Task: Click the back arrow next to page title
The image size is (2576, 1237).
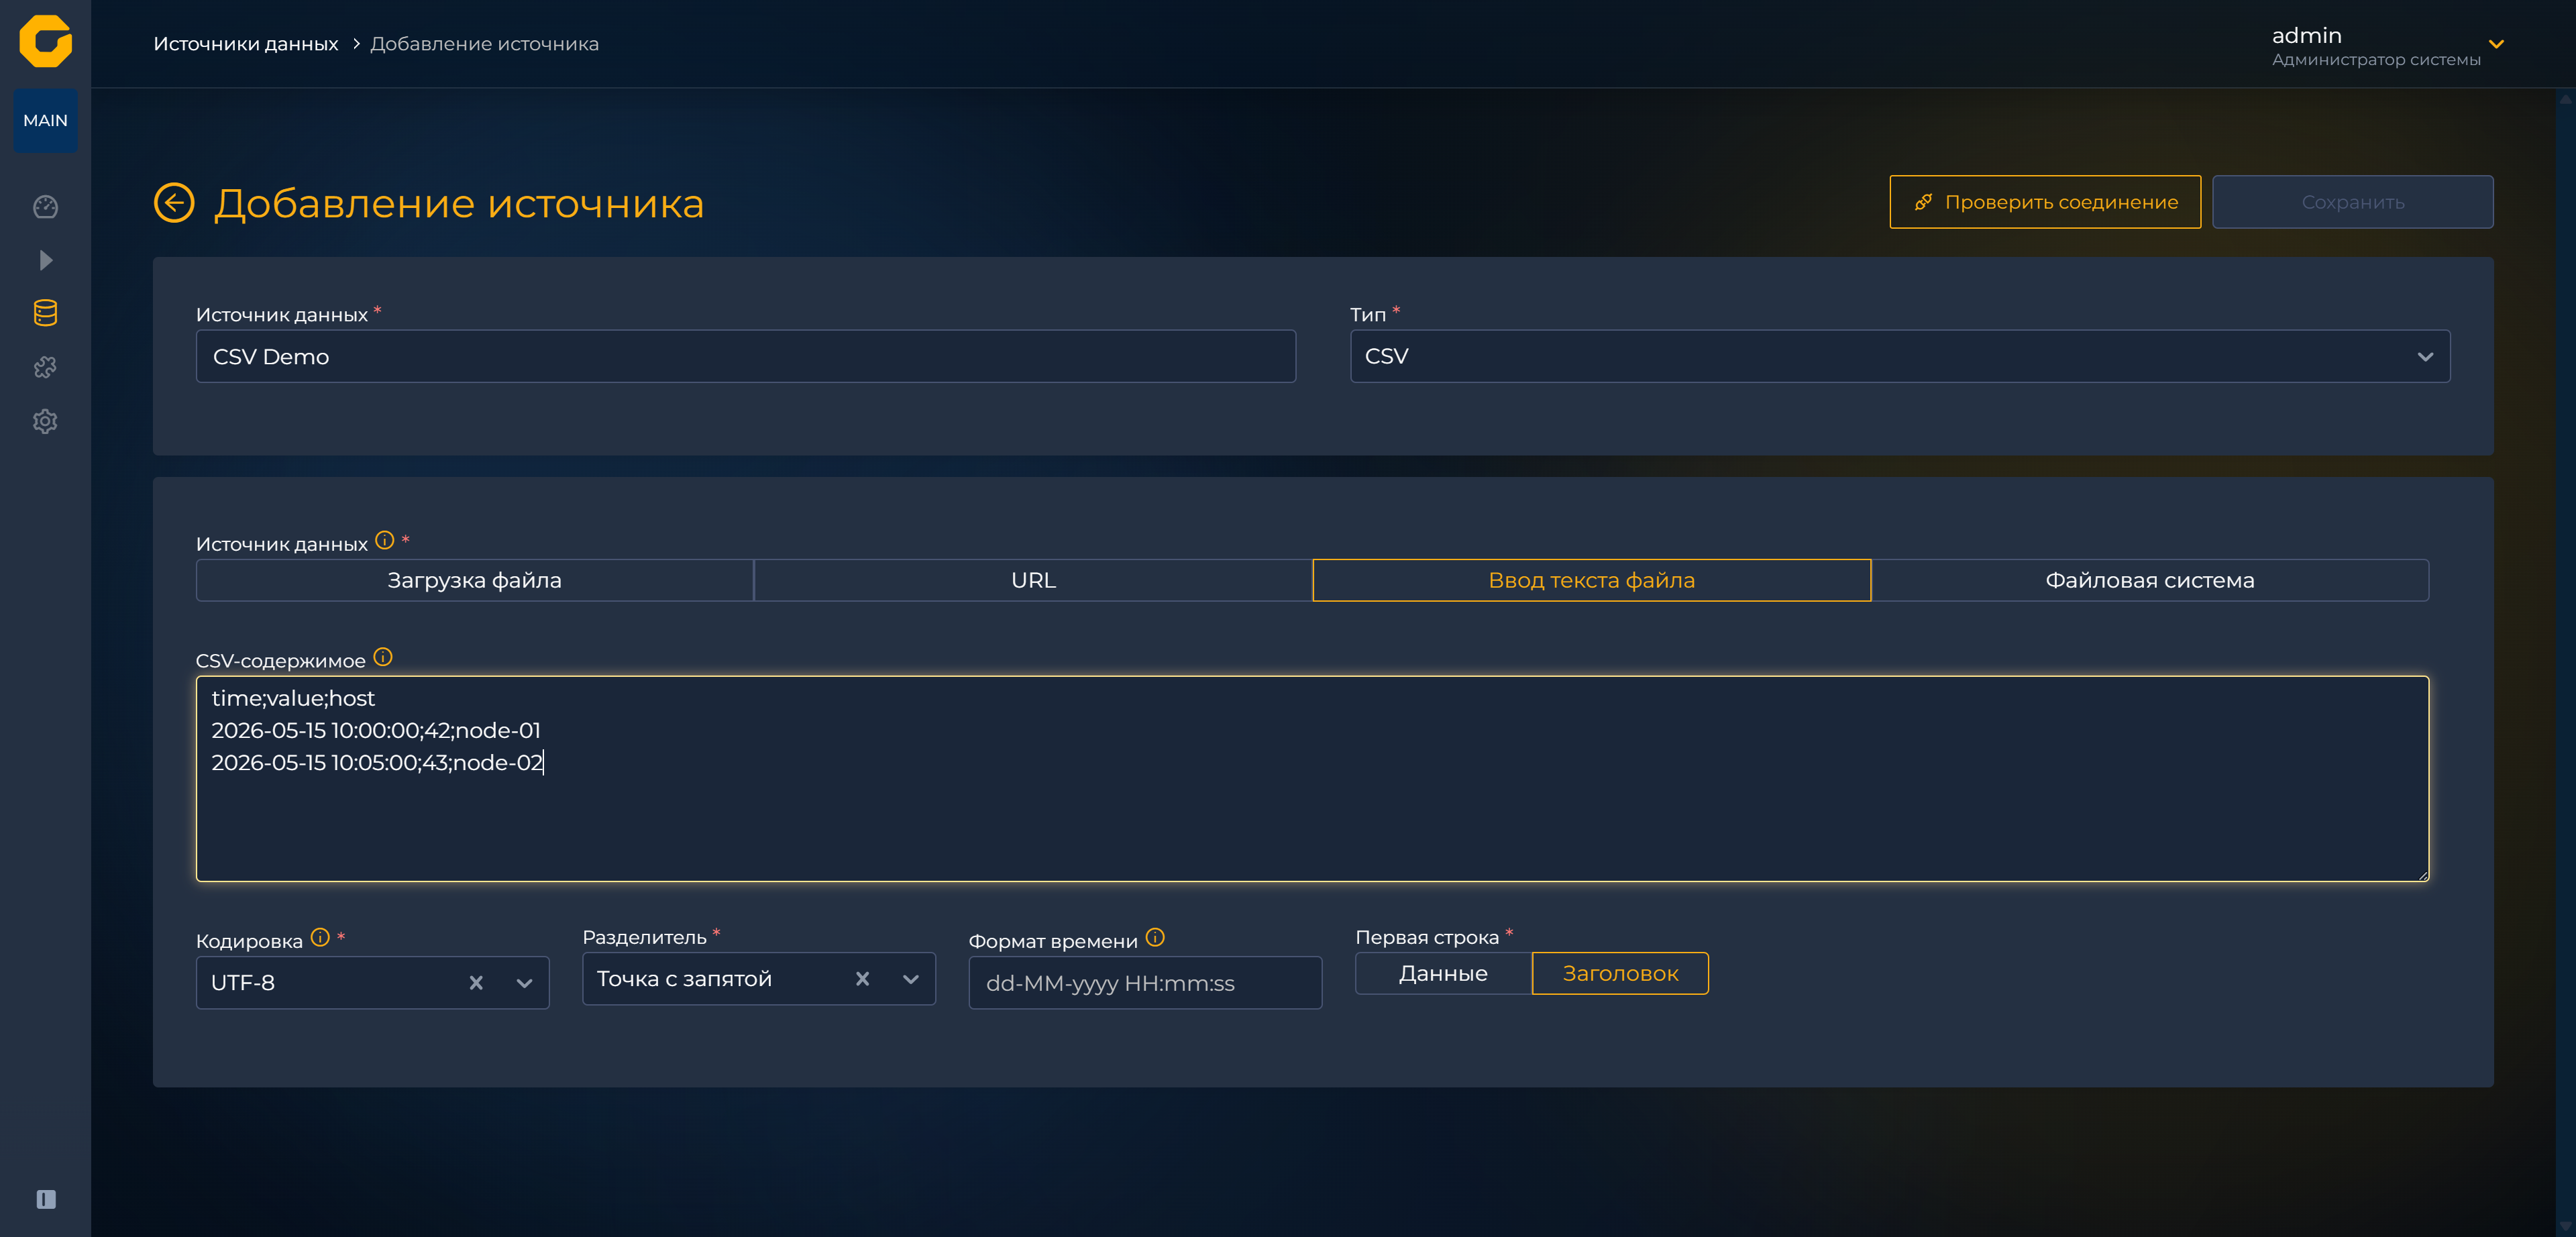Action: pyautogui.click(x=174, y=203)
